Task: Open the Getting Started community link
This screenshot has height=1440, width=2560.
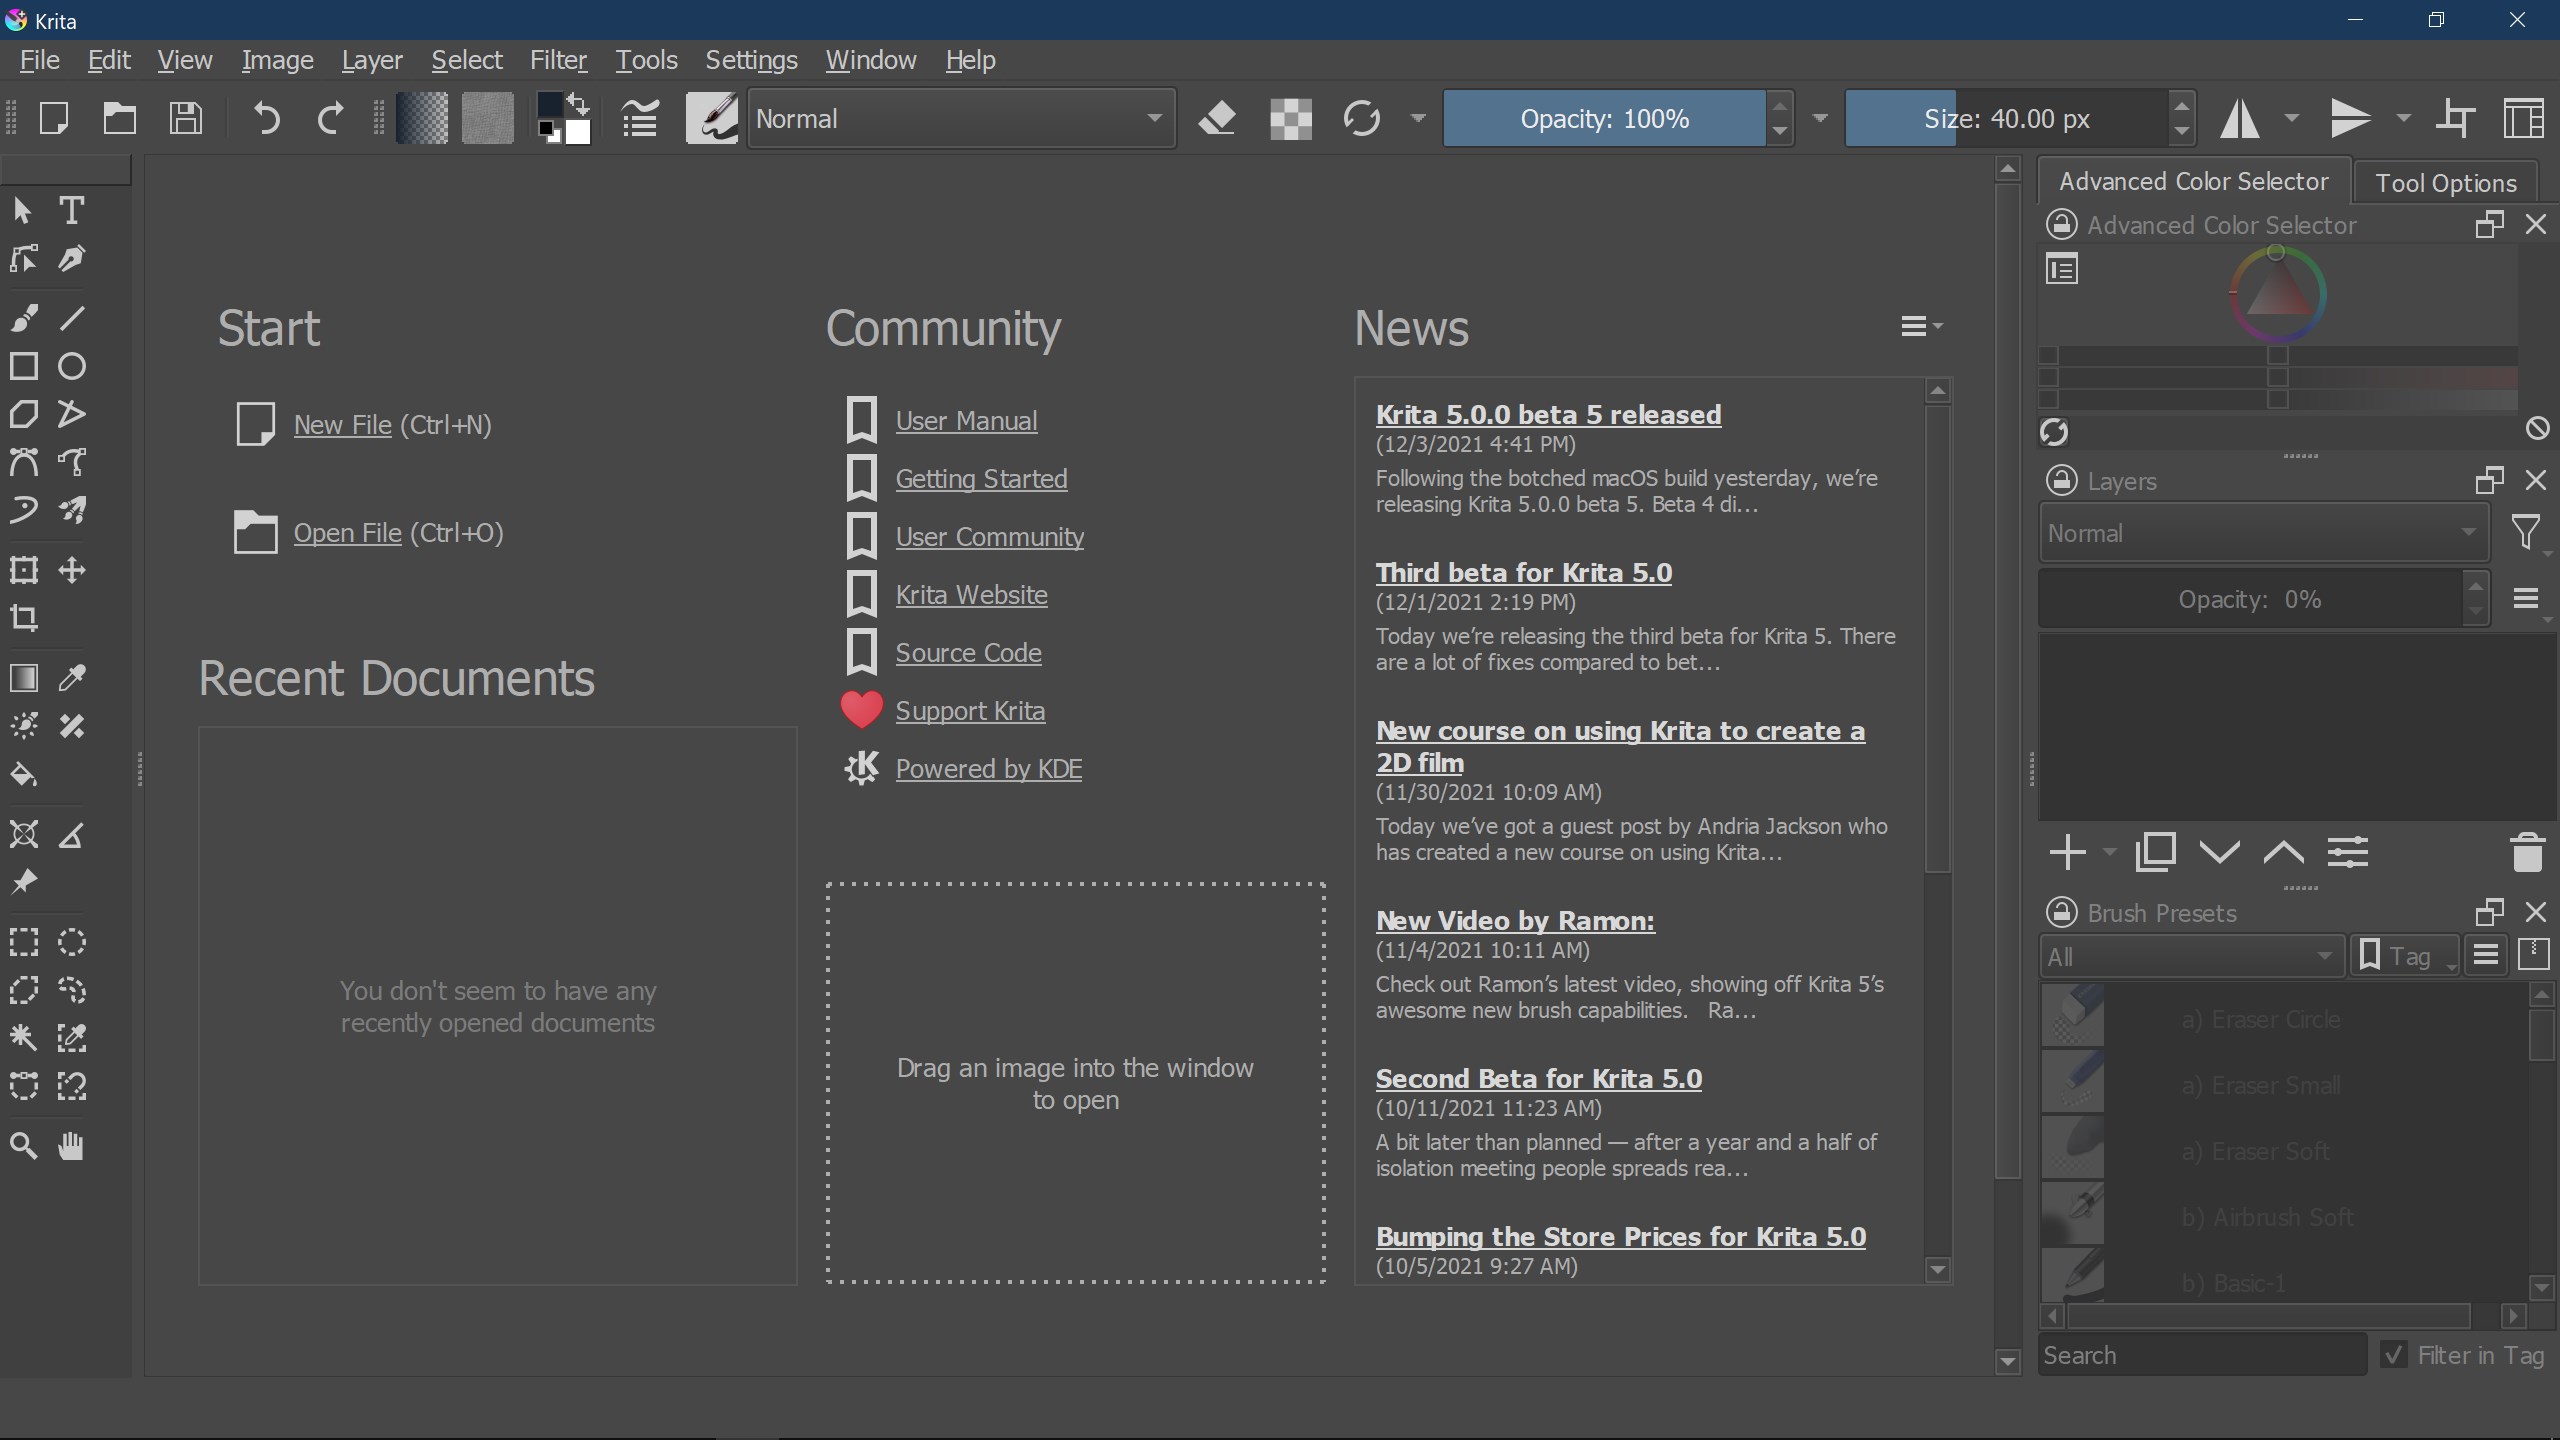Action: pos(980,478)
